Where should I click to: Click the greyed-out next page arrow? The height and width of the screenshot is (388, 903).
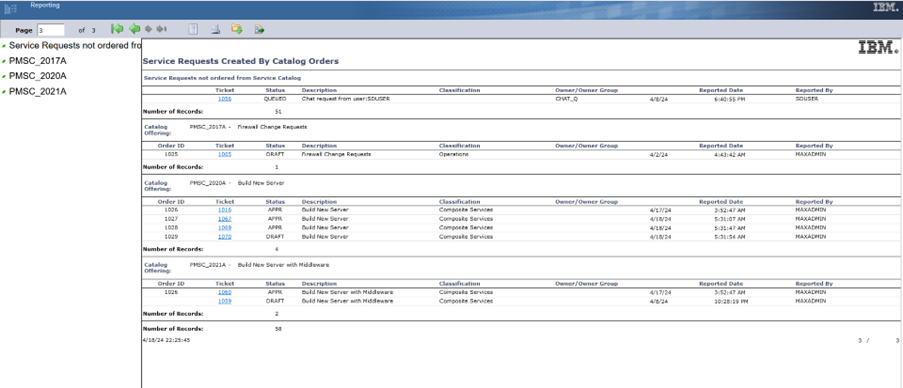pos(149,29)
